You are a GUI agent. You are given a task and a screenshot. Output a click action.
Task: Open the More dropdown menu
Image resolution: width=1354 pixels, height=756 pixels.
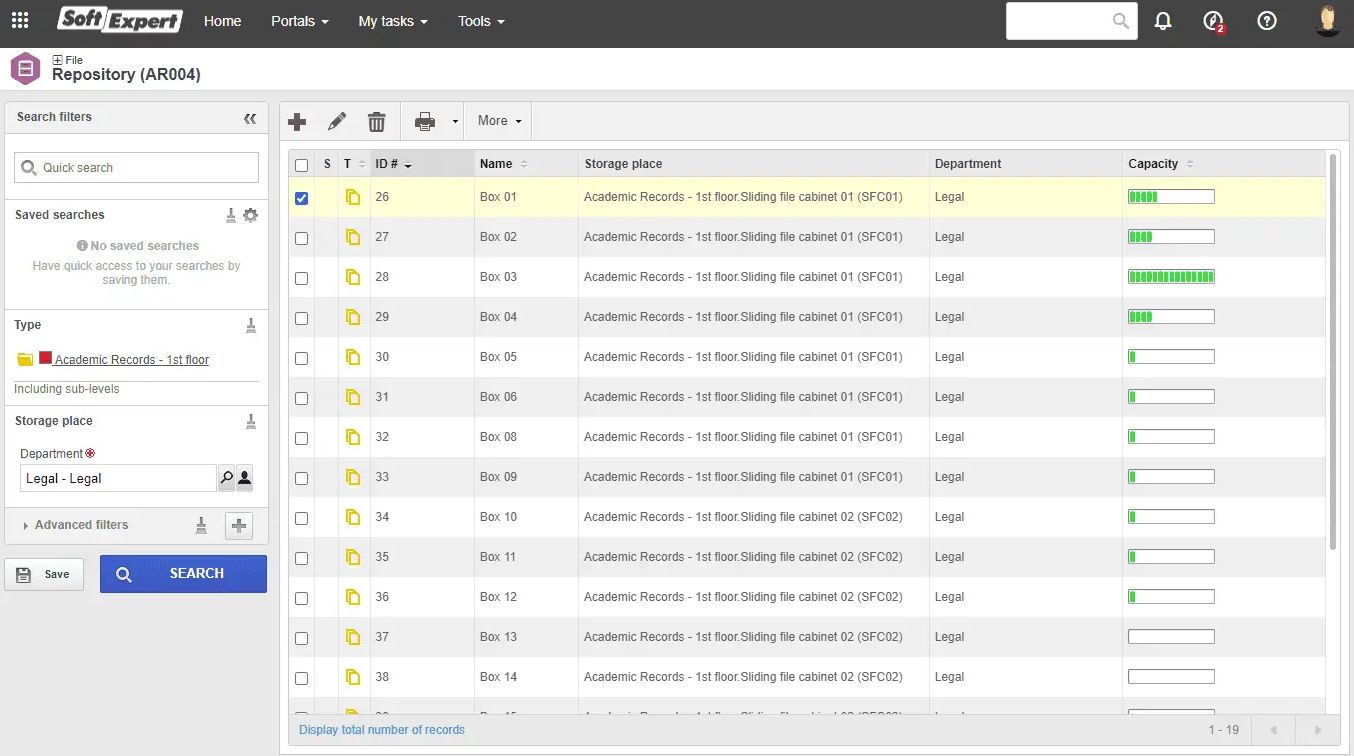[x=497, y=121]
